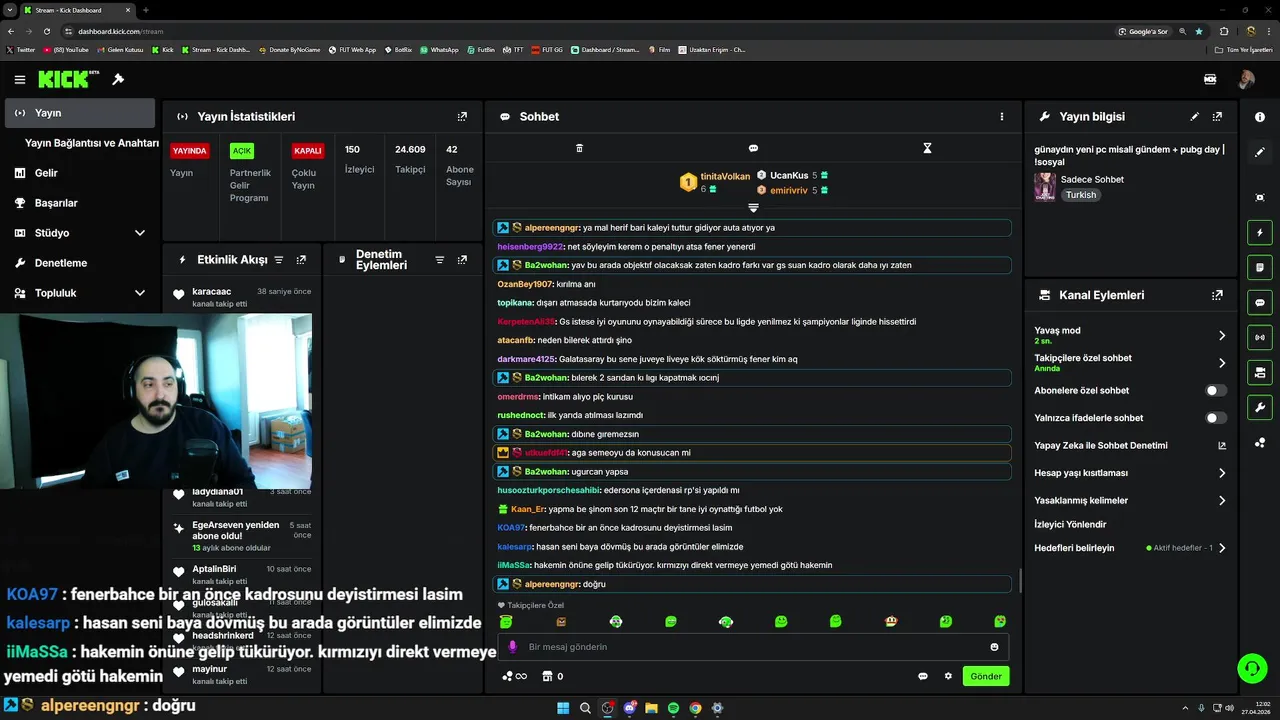
Task: Open Sohbet panel three-dot options menu
Action: pyautogui.click(x=1002, y=116)
